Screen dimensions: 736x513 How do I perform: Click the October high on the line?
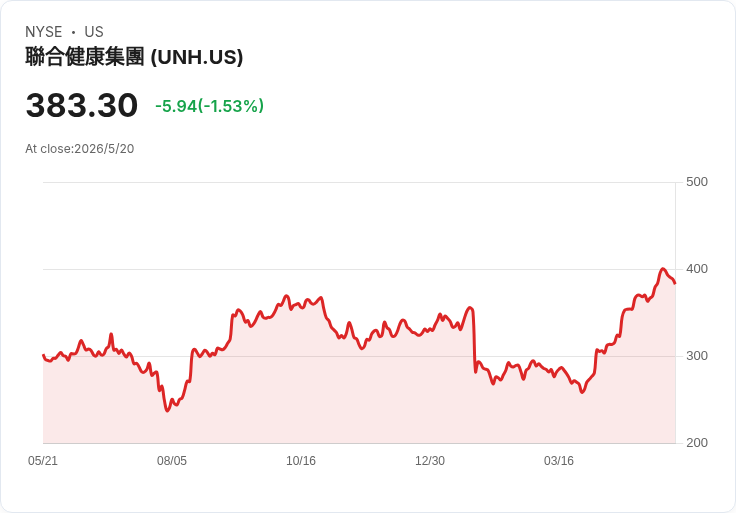click(286, 296)
